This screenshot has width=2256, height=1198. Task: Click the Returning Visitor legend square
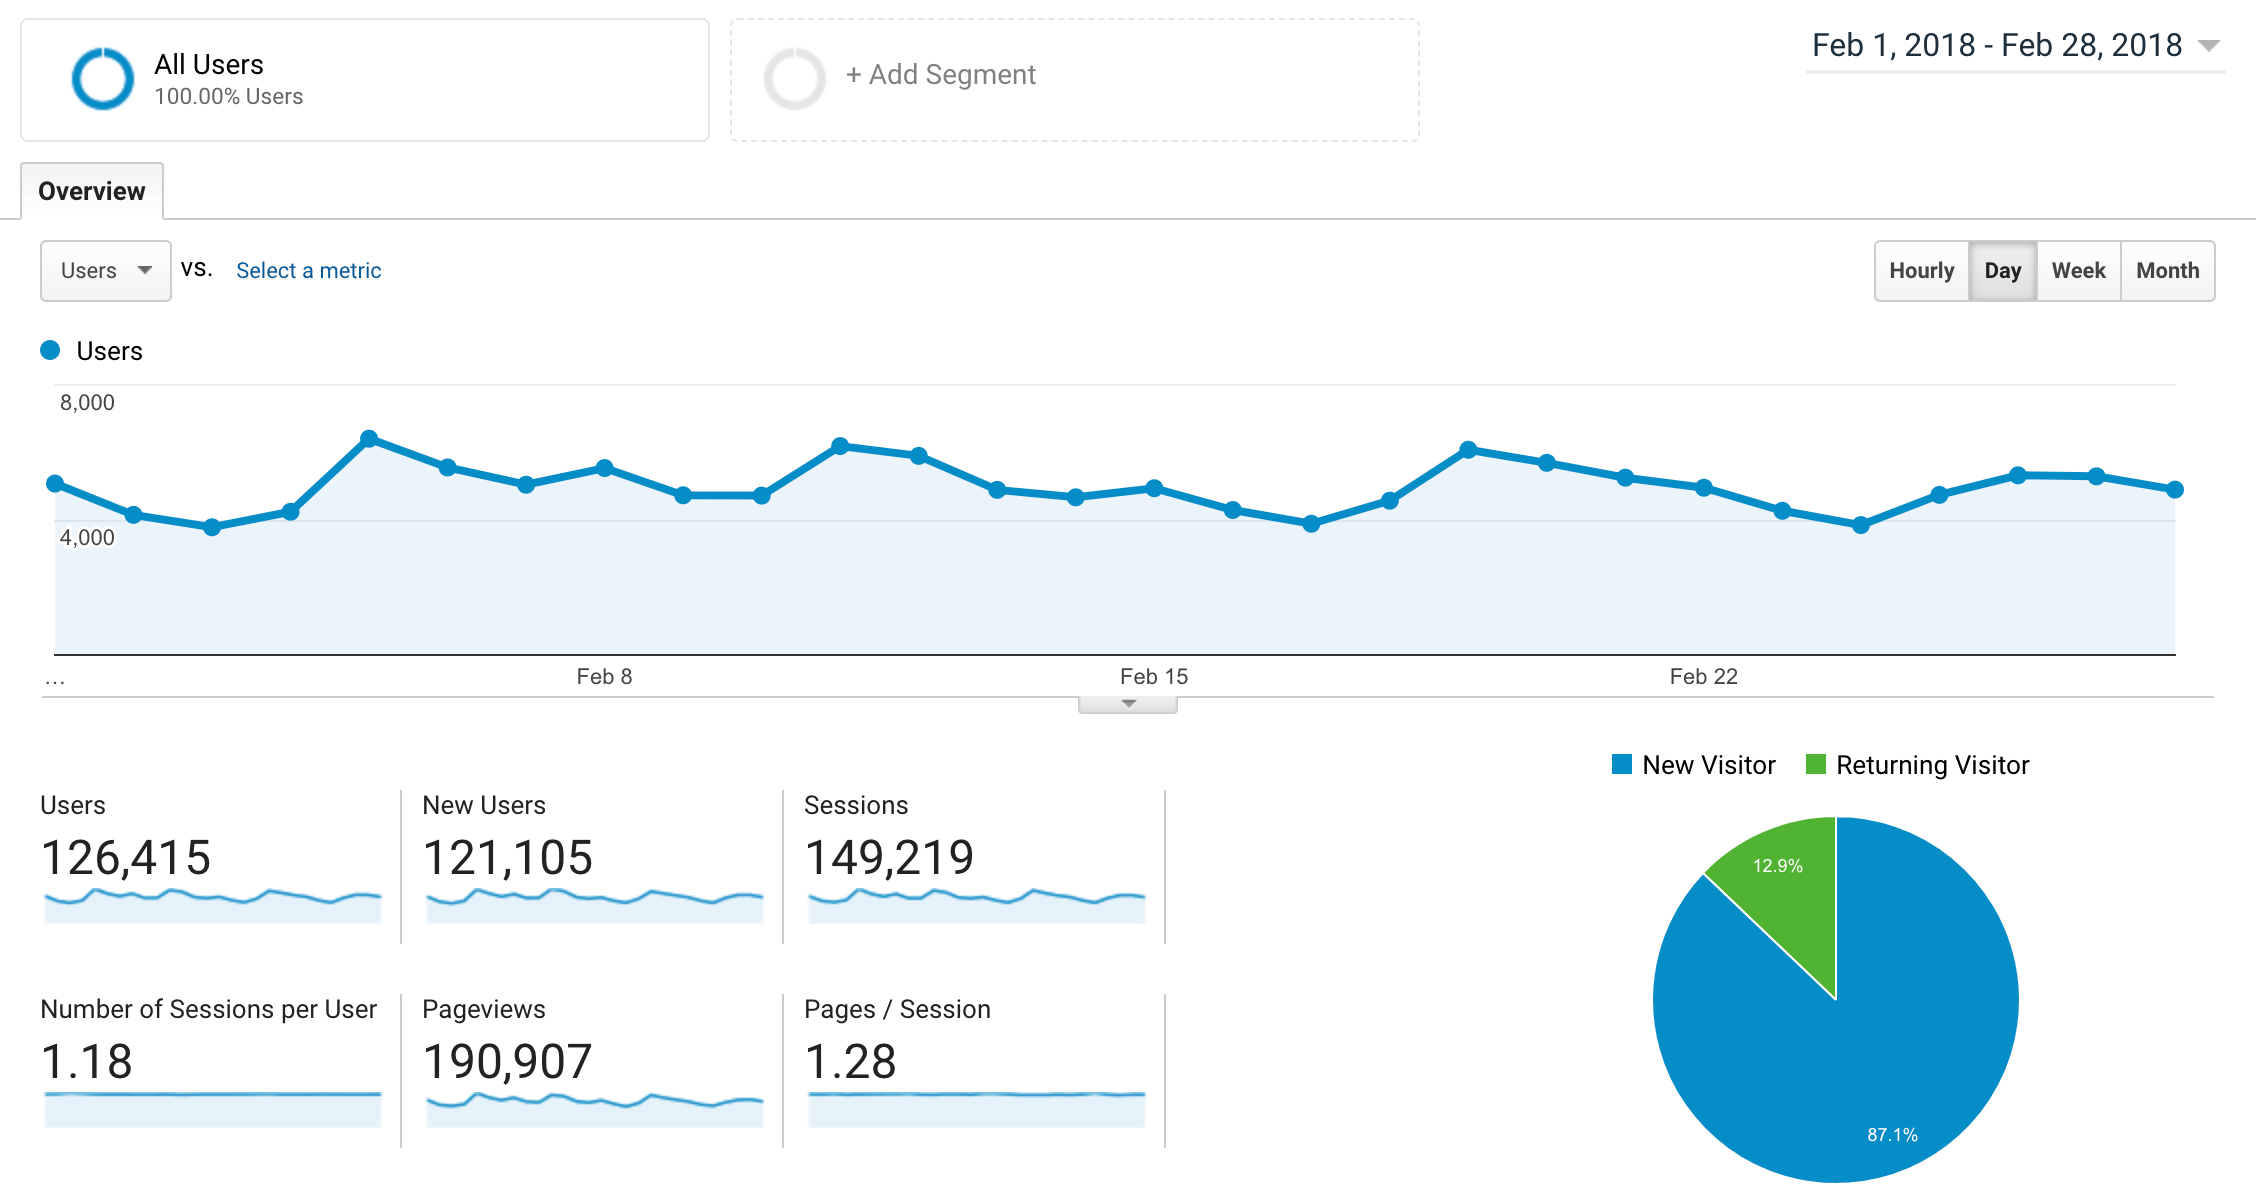click(x=1815, y=764)
